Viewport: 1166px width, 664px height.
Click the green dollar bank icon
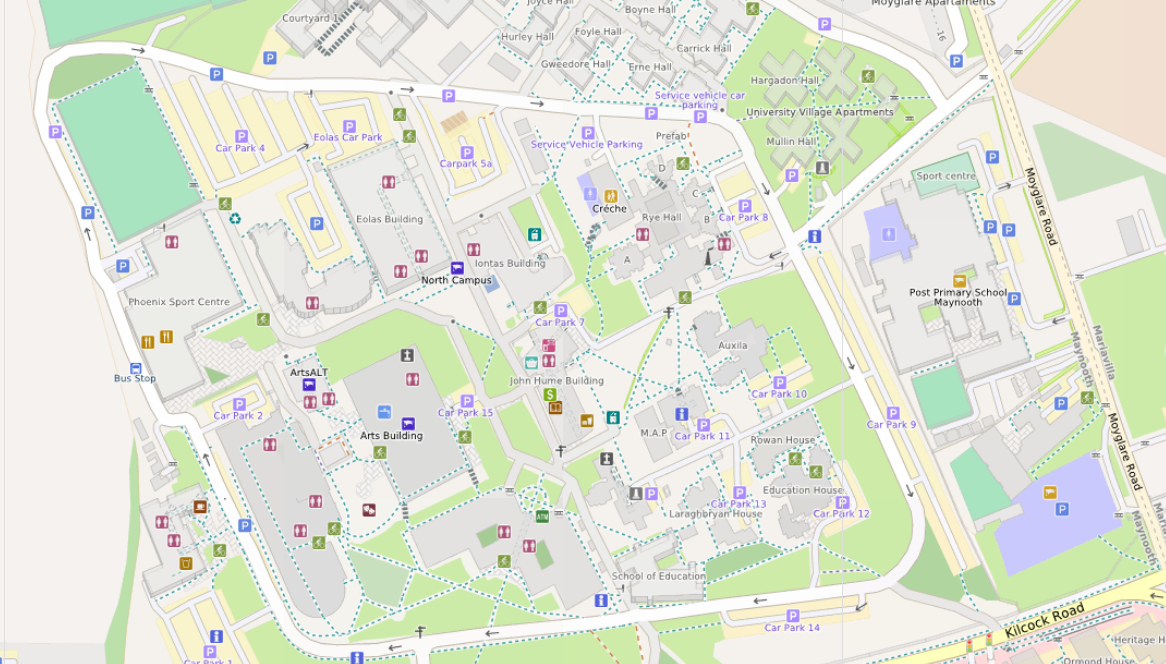[550, 394]
